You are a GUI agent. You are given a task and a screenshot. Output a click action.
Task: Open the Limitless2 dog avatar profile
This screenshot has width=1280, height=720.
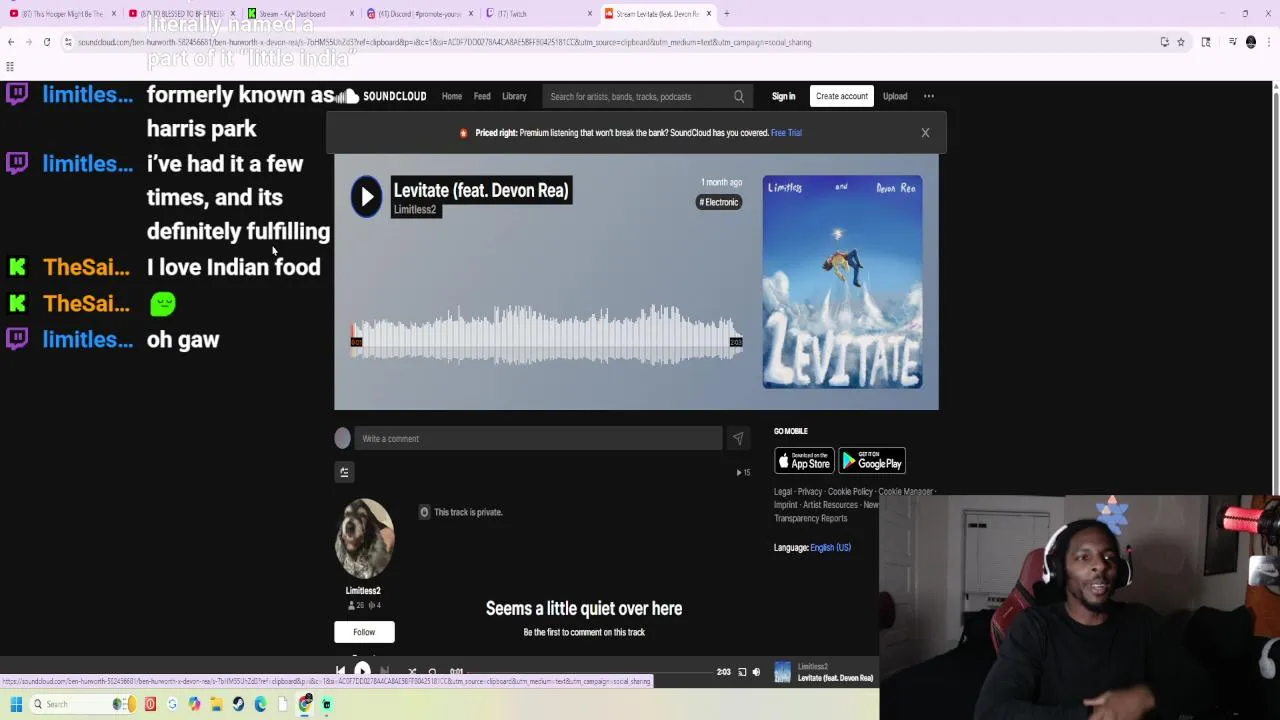point(364,538)
